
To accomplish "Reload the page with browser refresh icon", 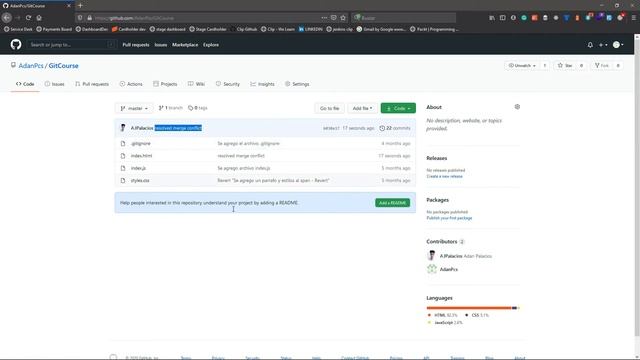I will tap(28, 18).
